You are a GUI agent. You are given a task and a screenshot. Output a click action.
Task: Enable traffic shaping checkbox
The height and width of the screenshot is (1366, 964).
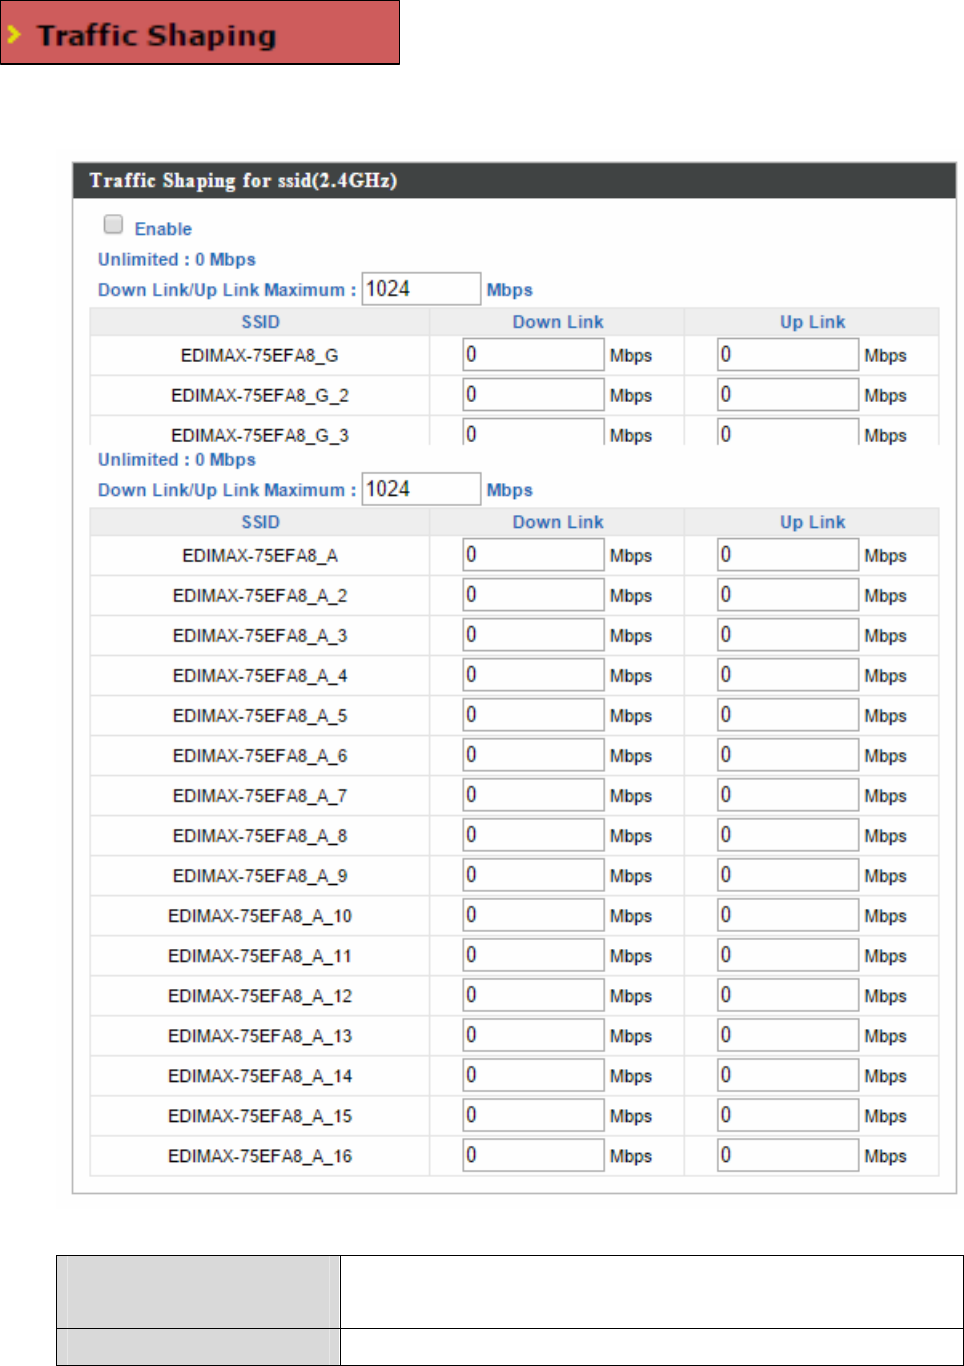coord(114,225)
